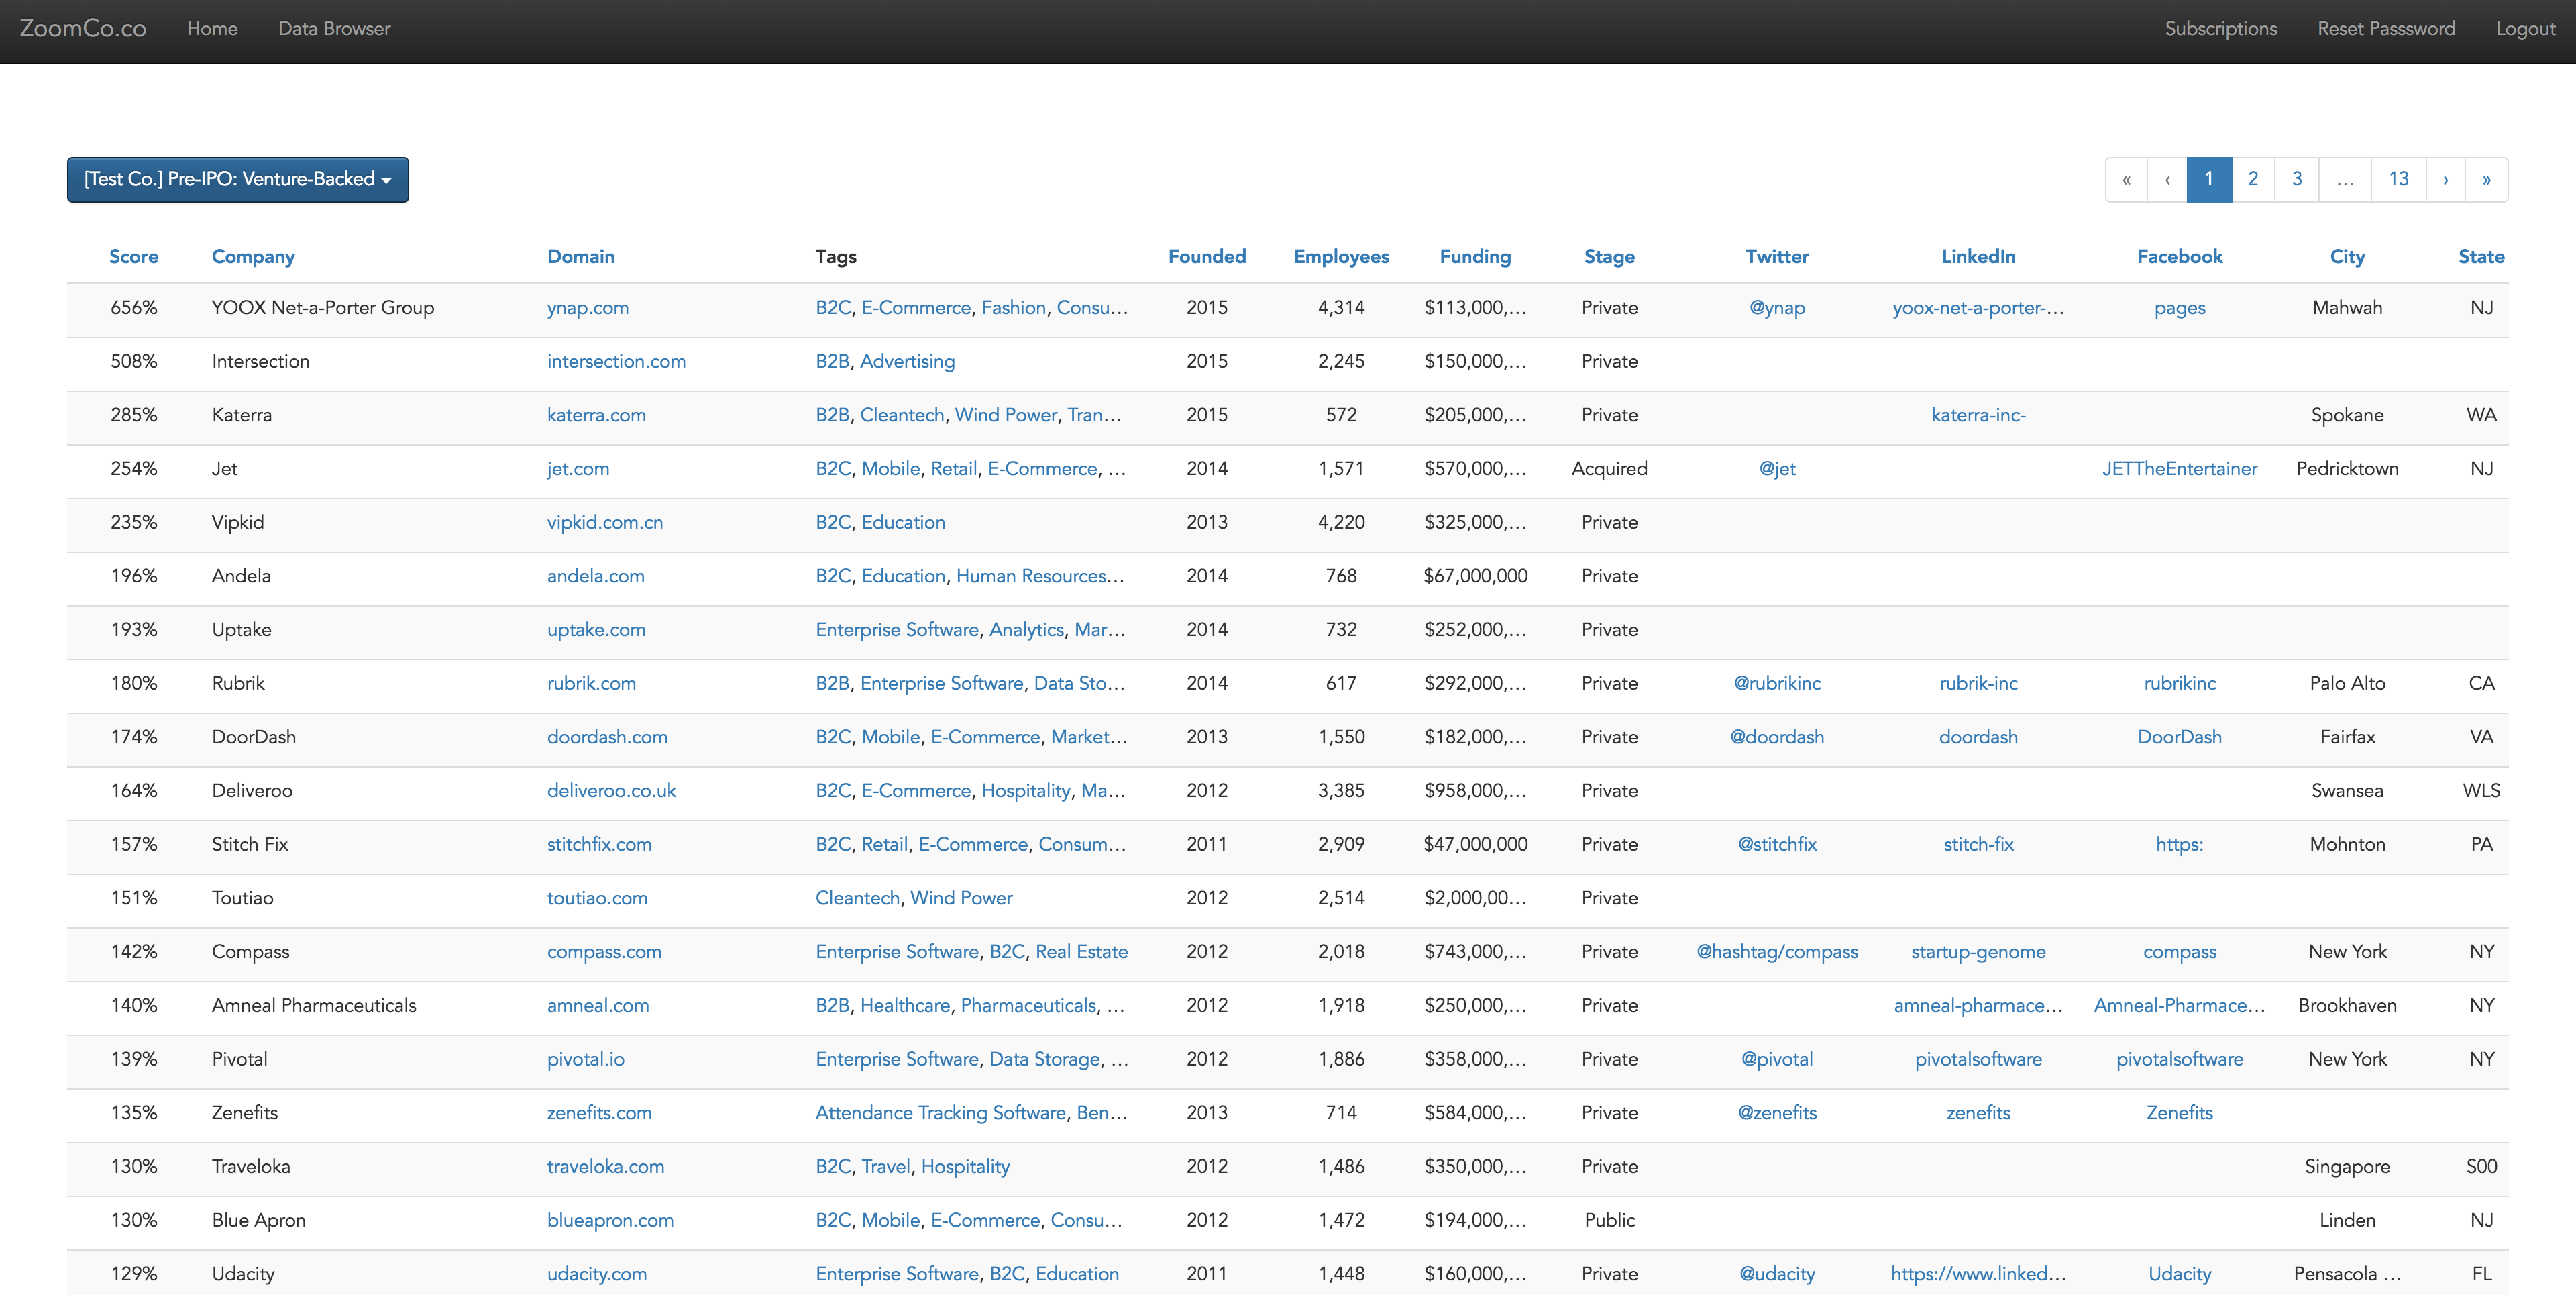The width and height of the screenshot is (2576, 1295).
Task: Sort table by Employees column header
Action: coord(1340,257)
